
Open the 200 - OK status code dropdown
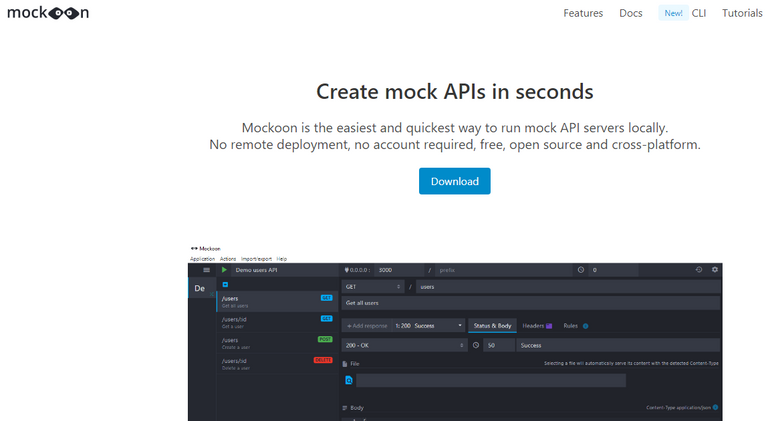404,345
